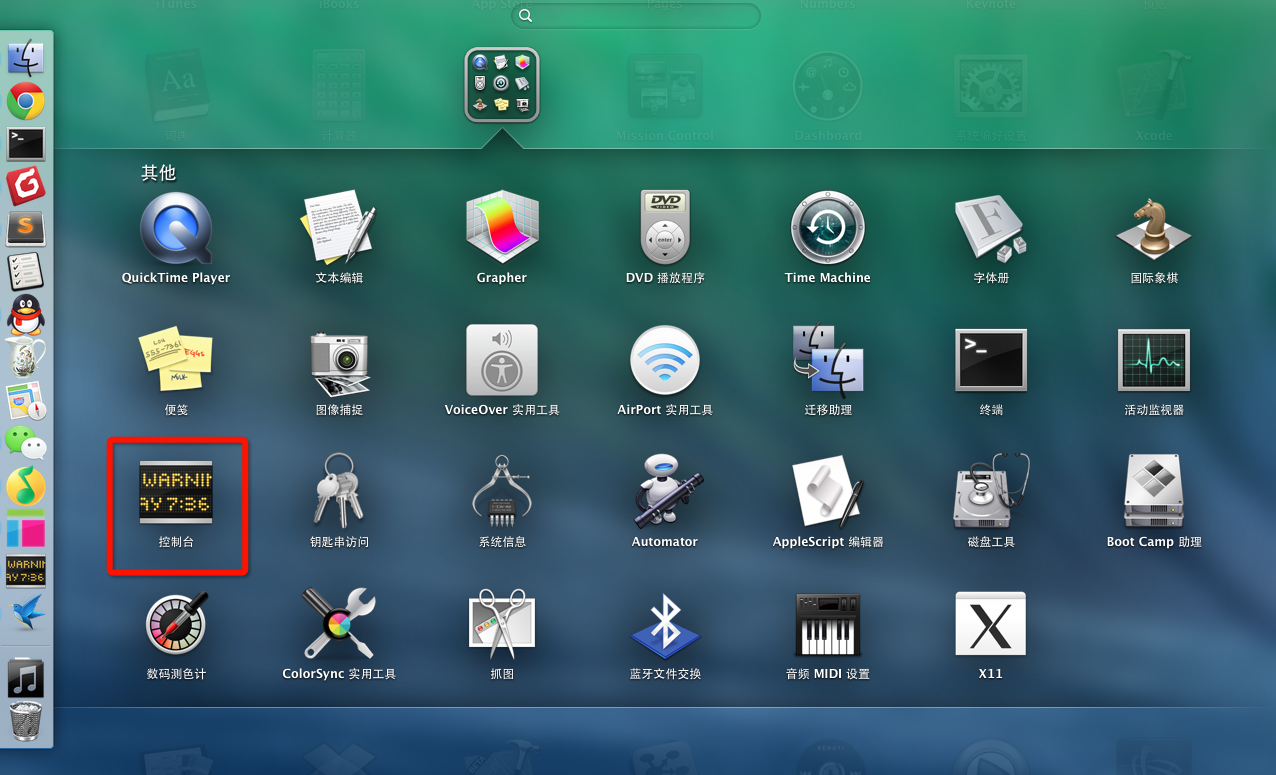Open Boot Camp 助理

1154,492
